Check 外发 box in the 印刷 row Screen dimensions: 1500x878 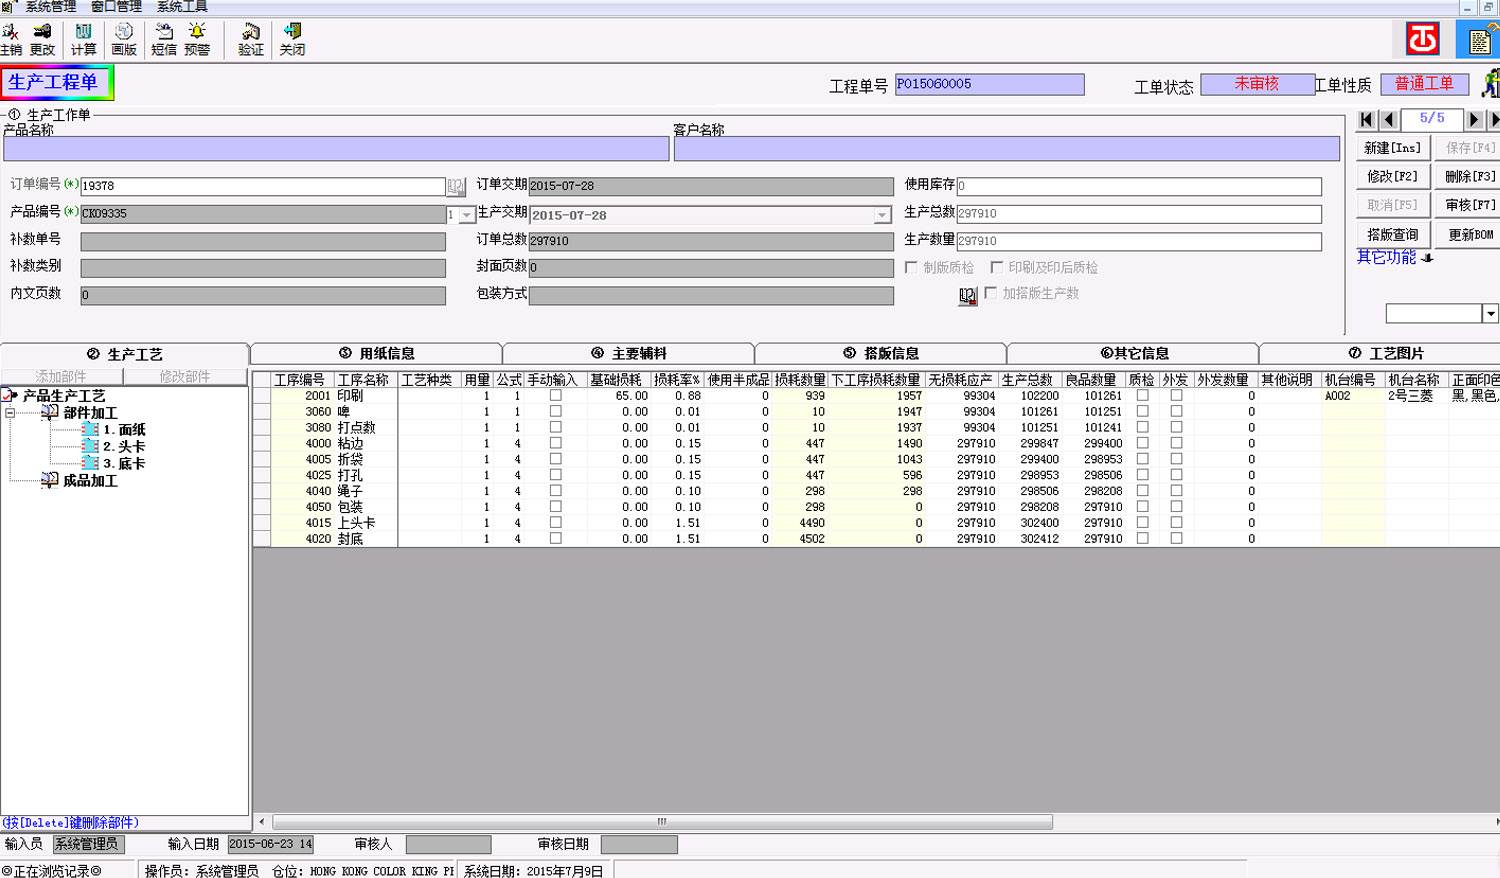(x=1176, y=396)
